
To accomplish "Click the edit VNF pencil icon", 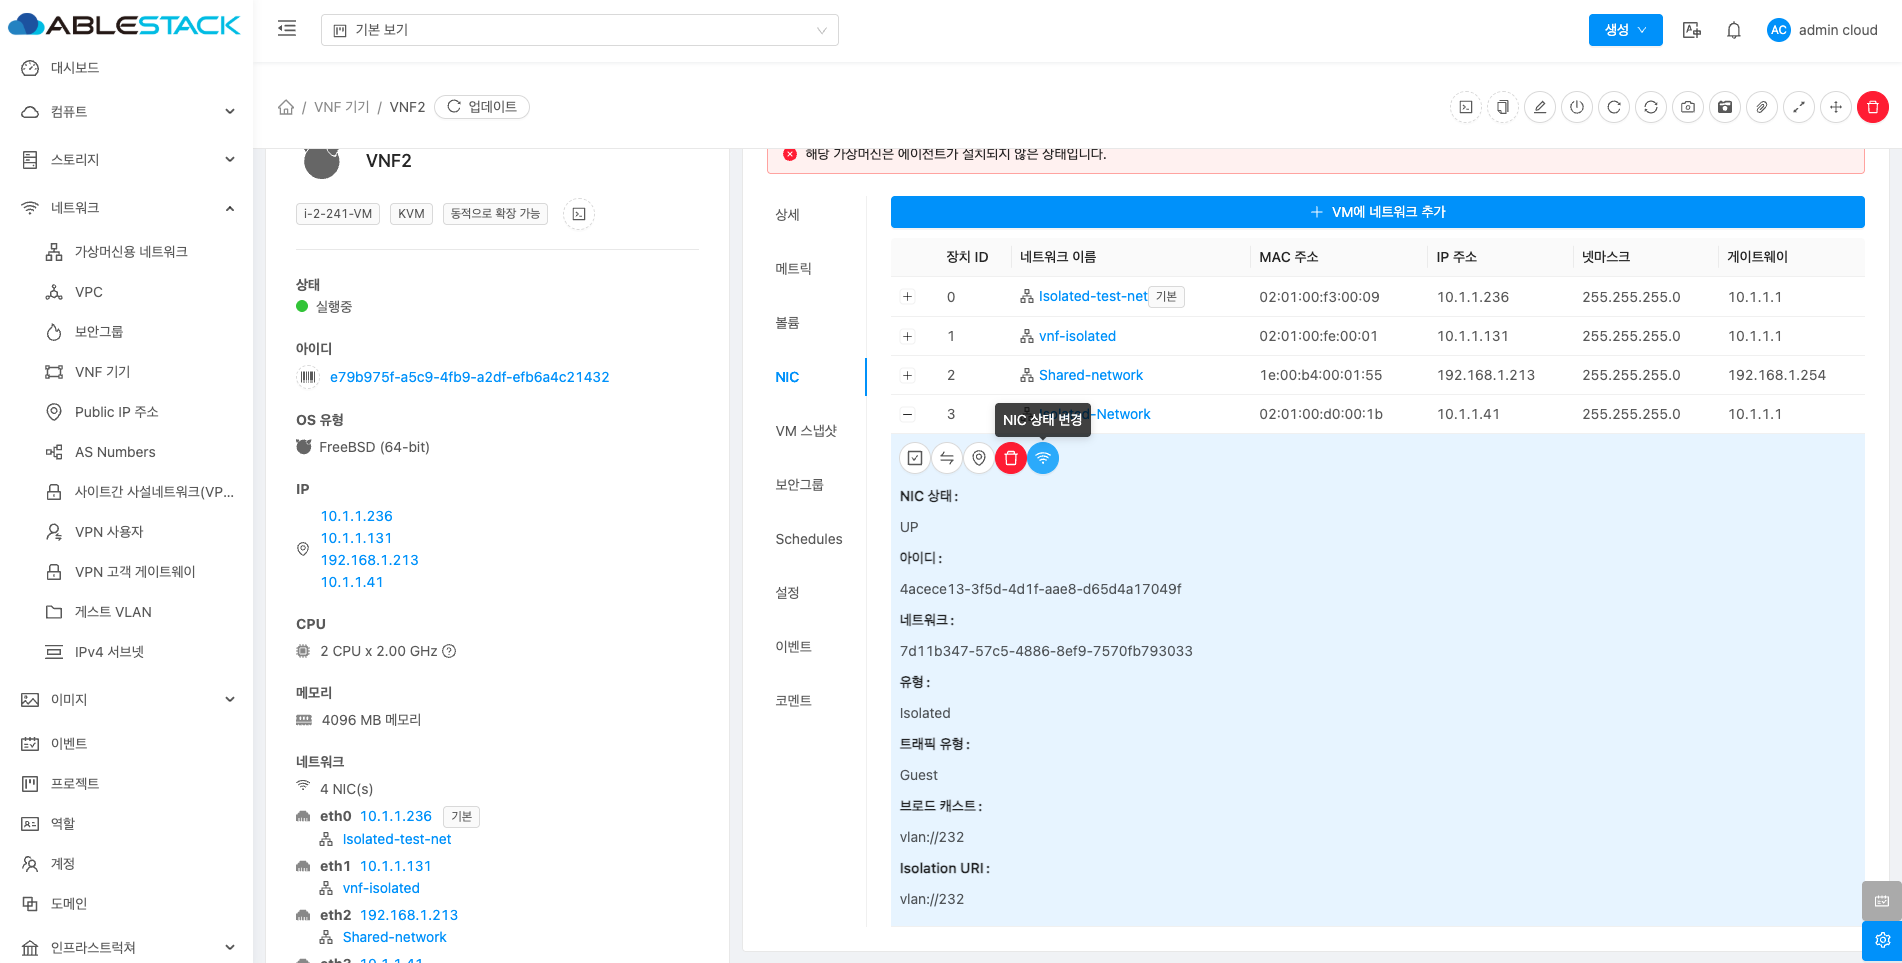I will coord(1540,107).
